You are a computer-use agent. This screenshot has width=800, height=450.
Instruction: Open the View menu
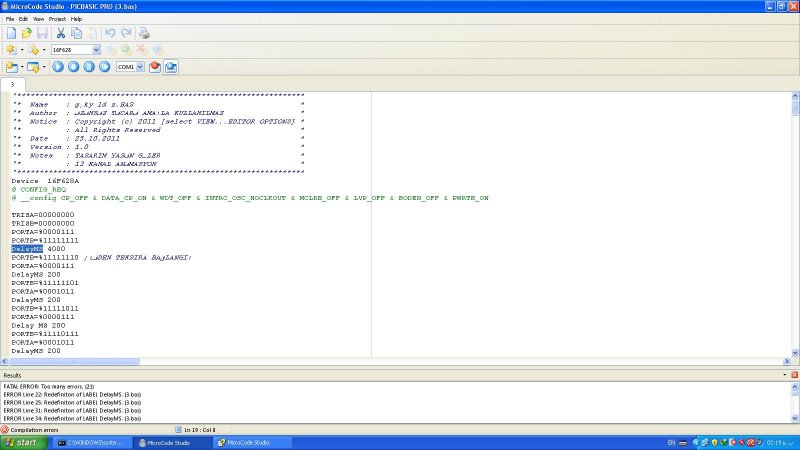[x=38, y=19]
